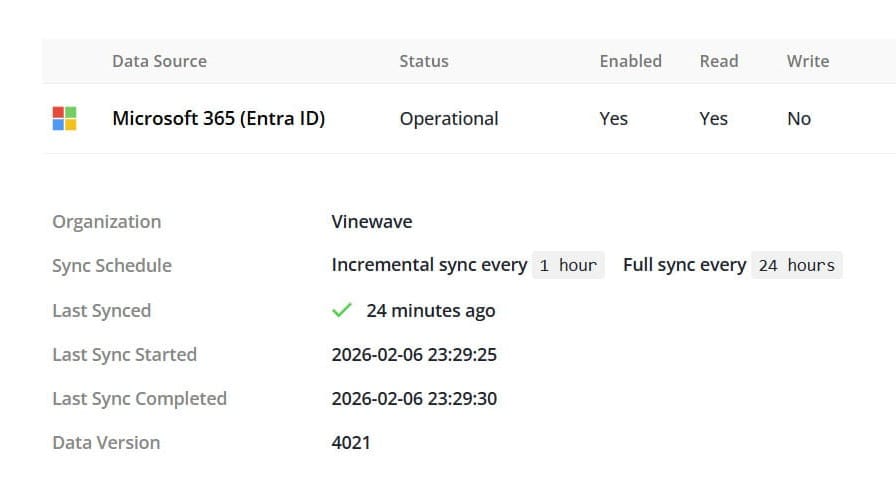Click the Data Version label

click(x=106, y=443)
